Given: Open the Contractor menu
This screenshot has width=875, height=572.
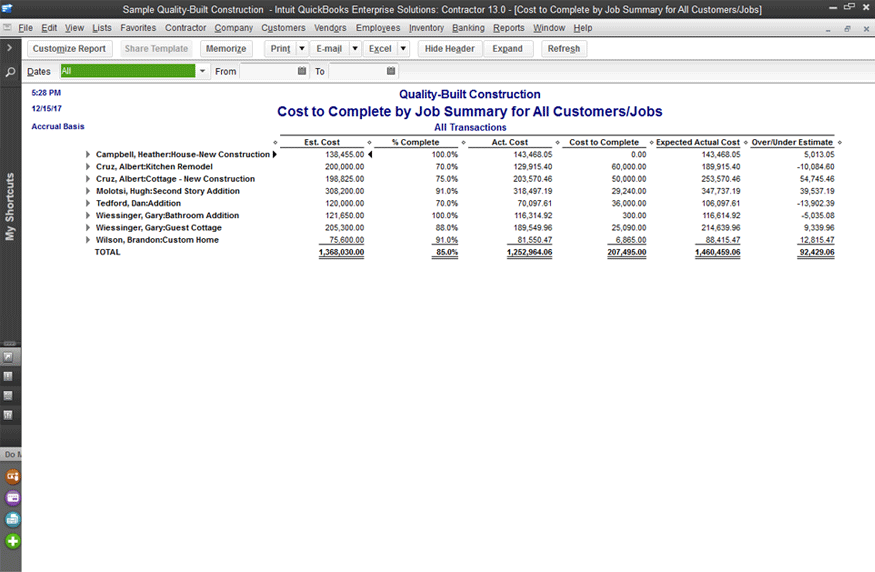Looking at the screenshot, I should tap(185, 28).
